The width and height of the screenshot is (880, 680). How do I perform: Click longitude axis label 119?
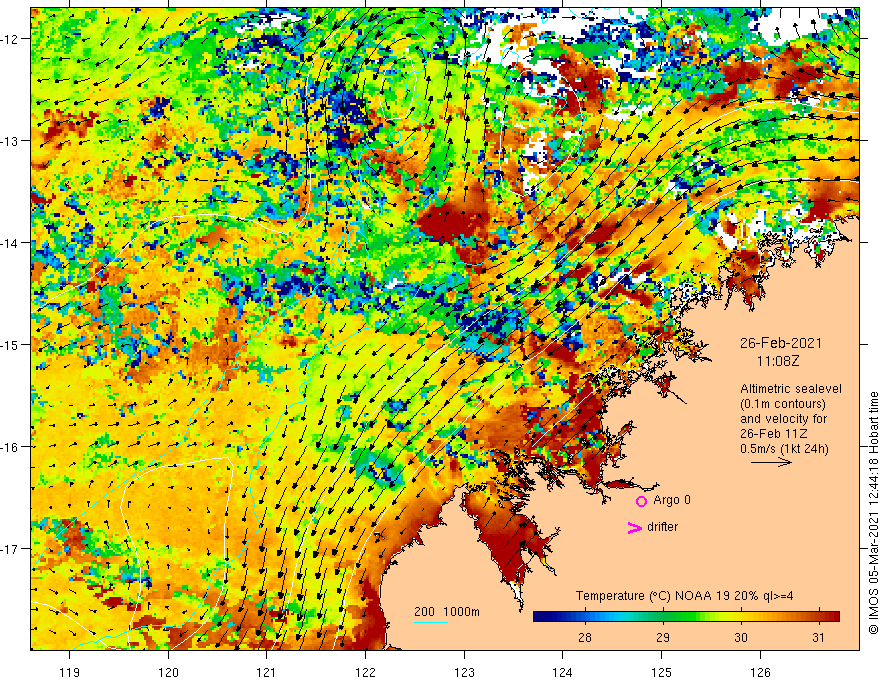(70, 672)
